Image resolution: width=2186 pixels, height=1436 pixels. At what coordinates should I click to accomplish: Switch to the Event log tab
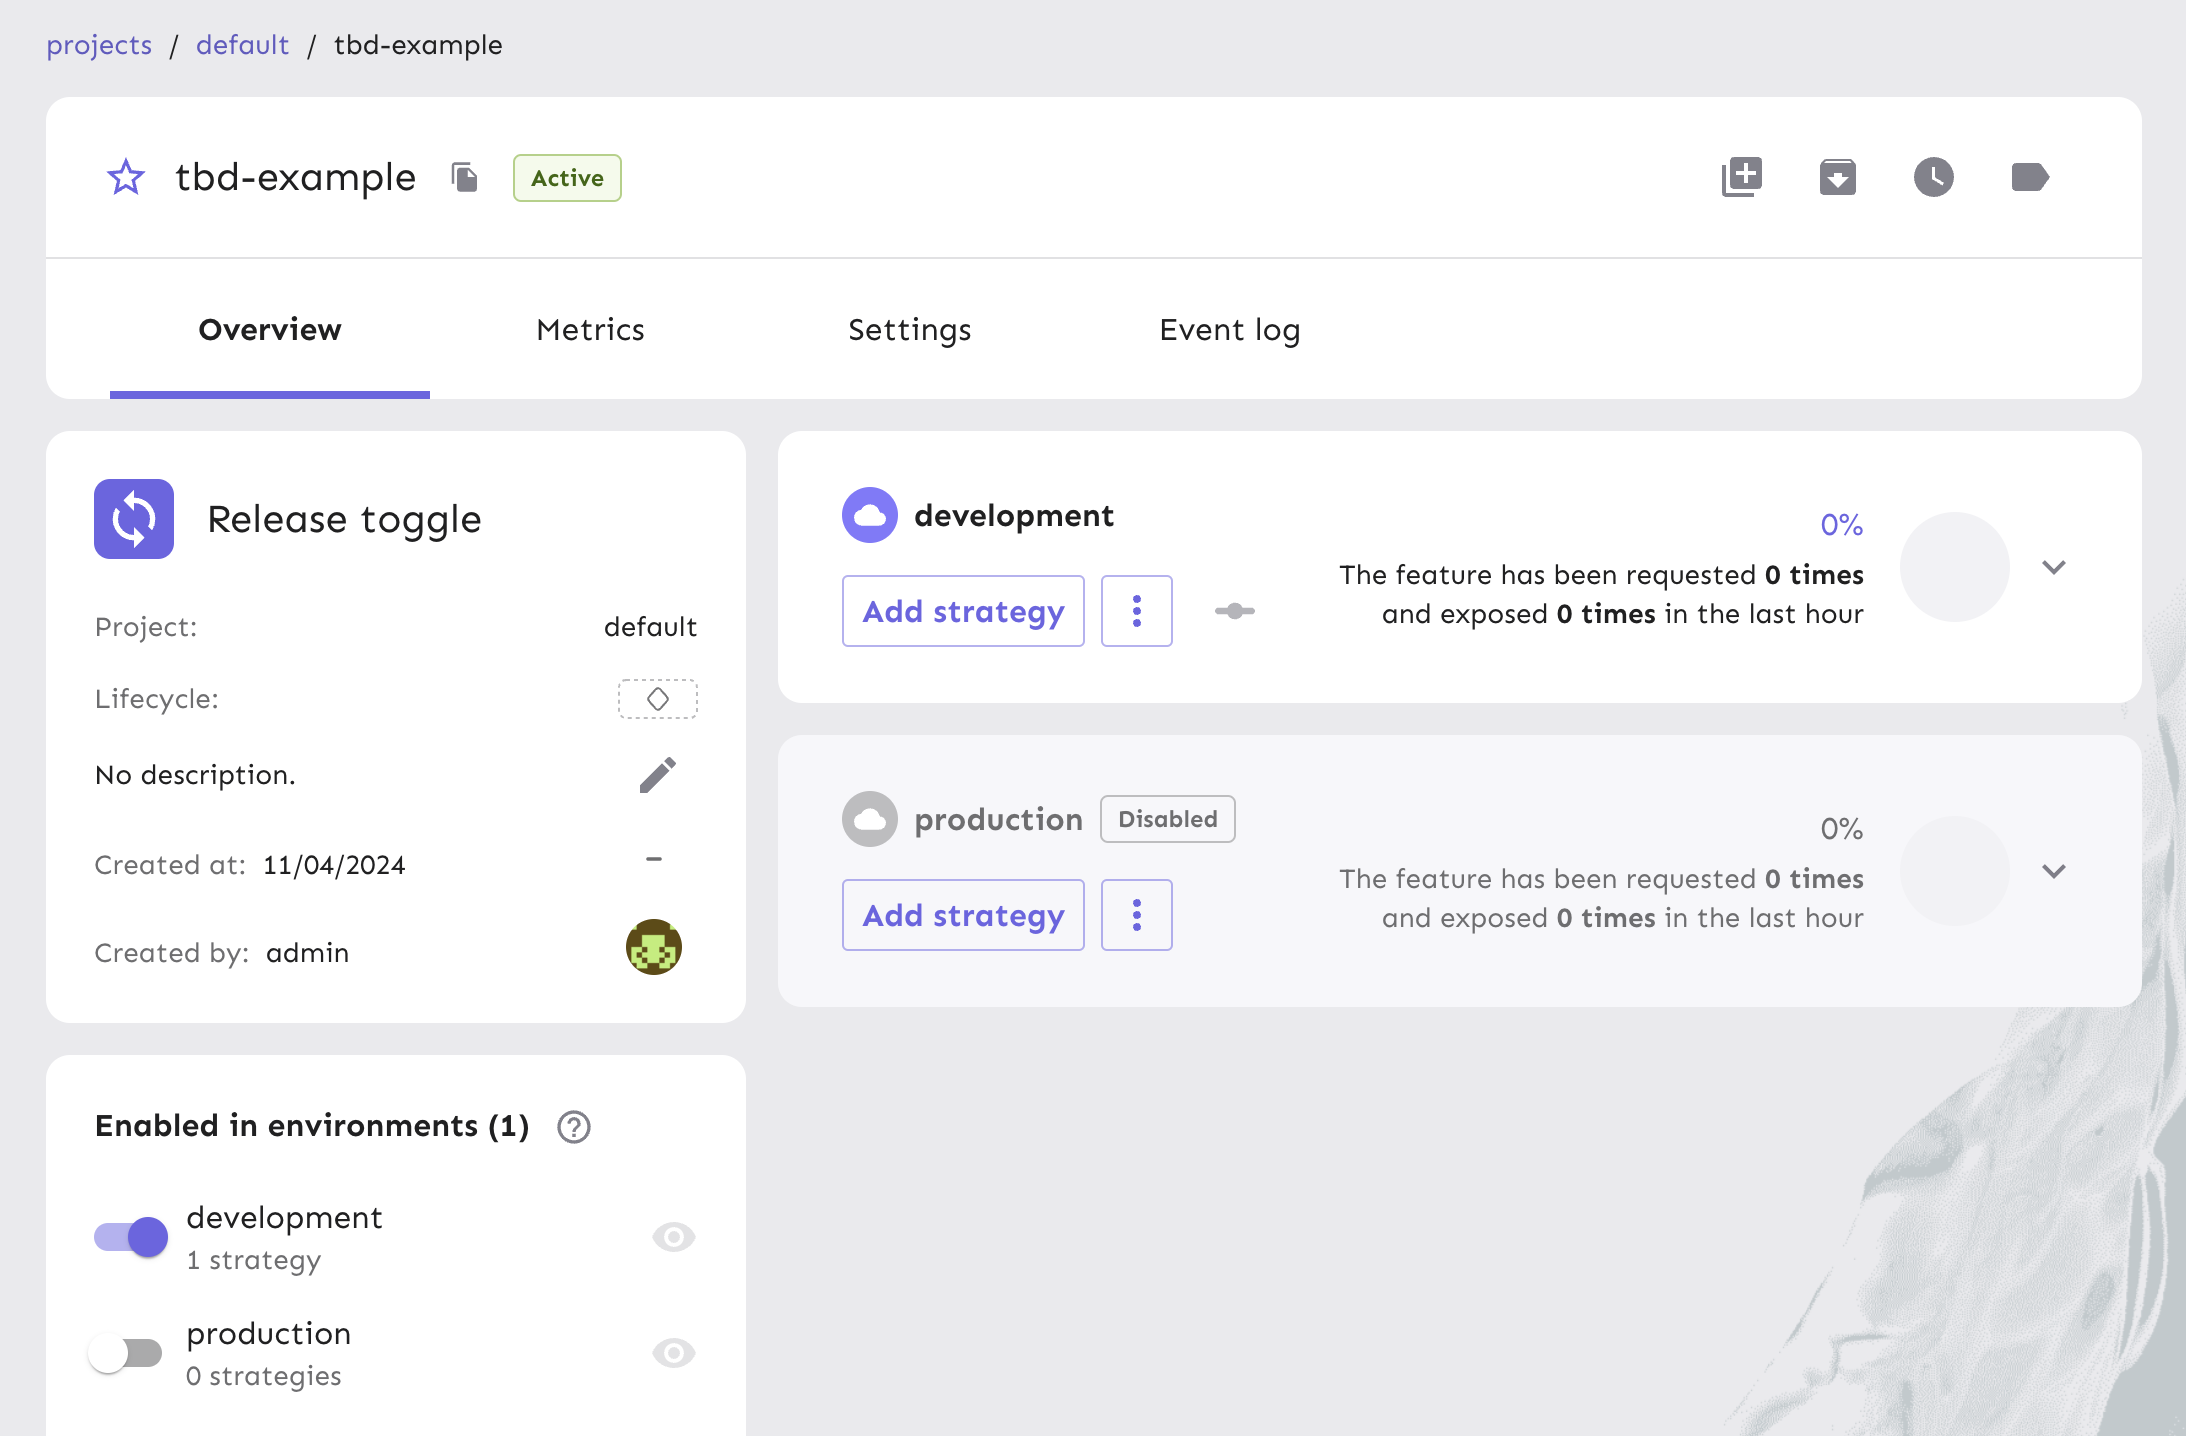pyautogui.click(x=1229, y=330)
